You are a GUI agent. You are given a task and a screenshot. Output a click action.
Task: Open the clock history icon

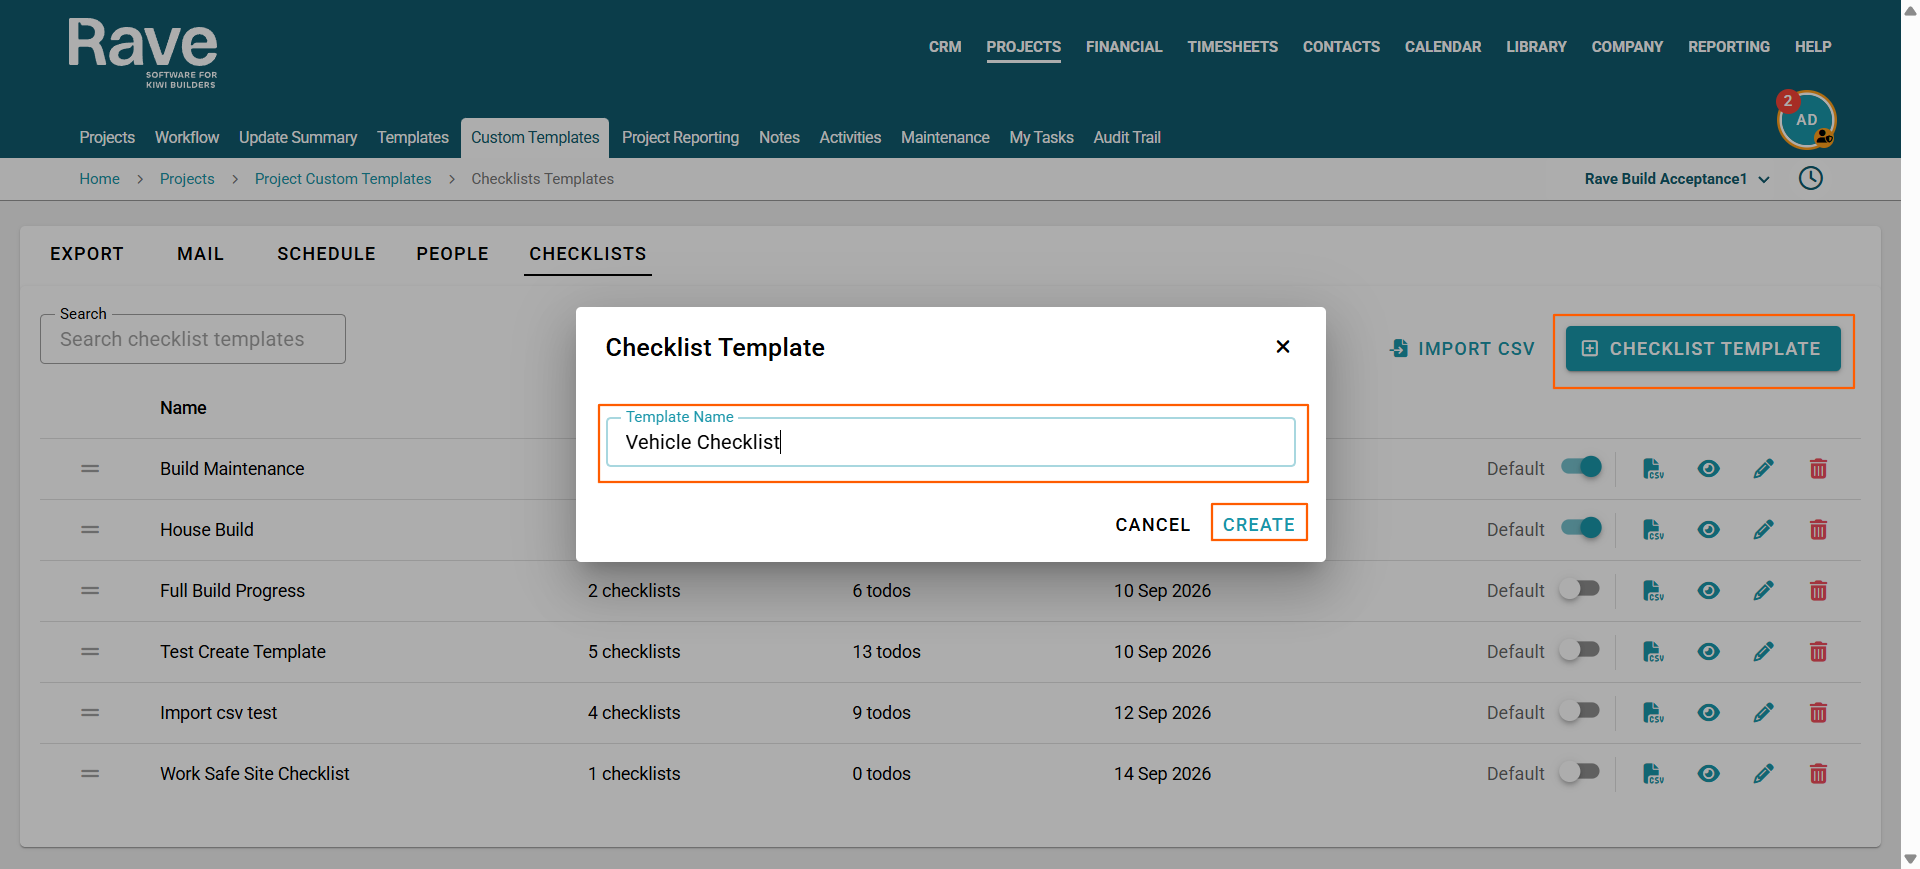pyautogui.click(x=1810, y=179)
